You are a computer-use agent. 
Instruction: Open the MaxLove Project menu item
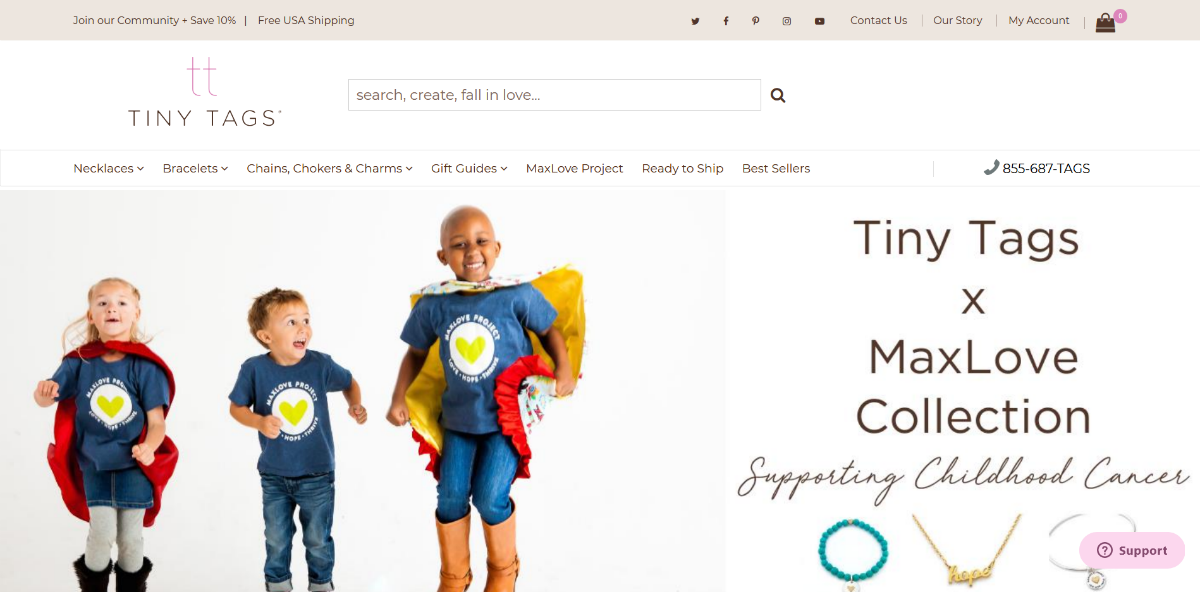tap(574, 168)
